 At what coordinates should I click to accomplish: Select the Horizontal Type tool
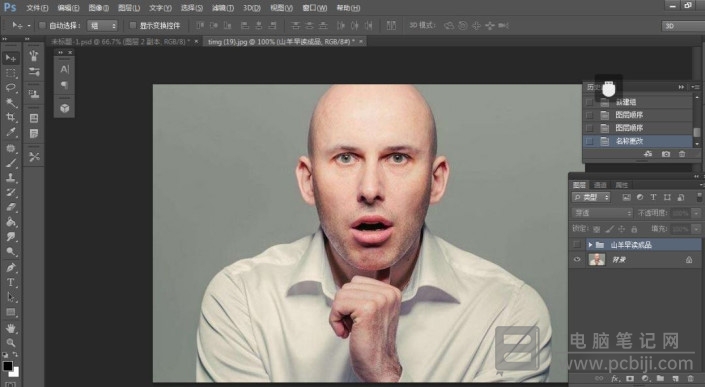(10, 283)
